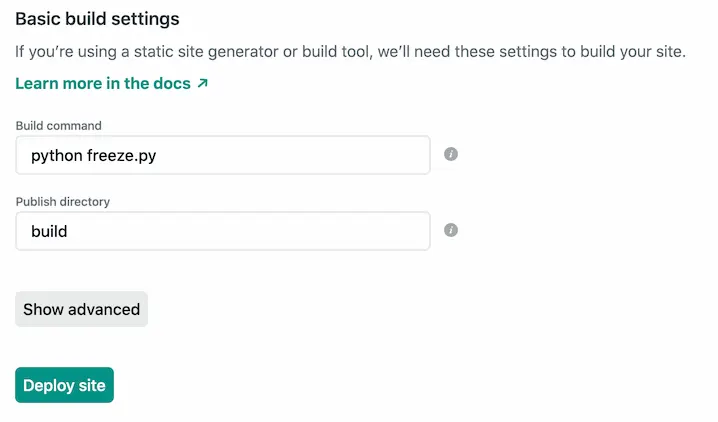718x422 pixels.
Task: Click the info icon beside Publish directory
Action: pyautogui.click(x=451, y=230)
